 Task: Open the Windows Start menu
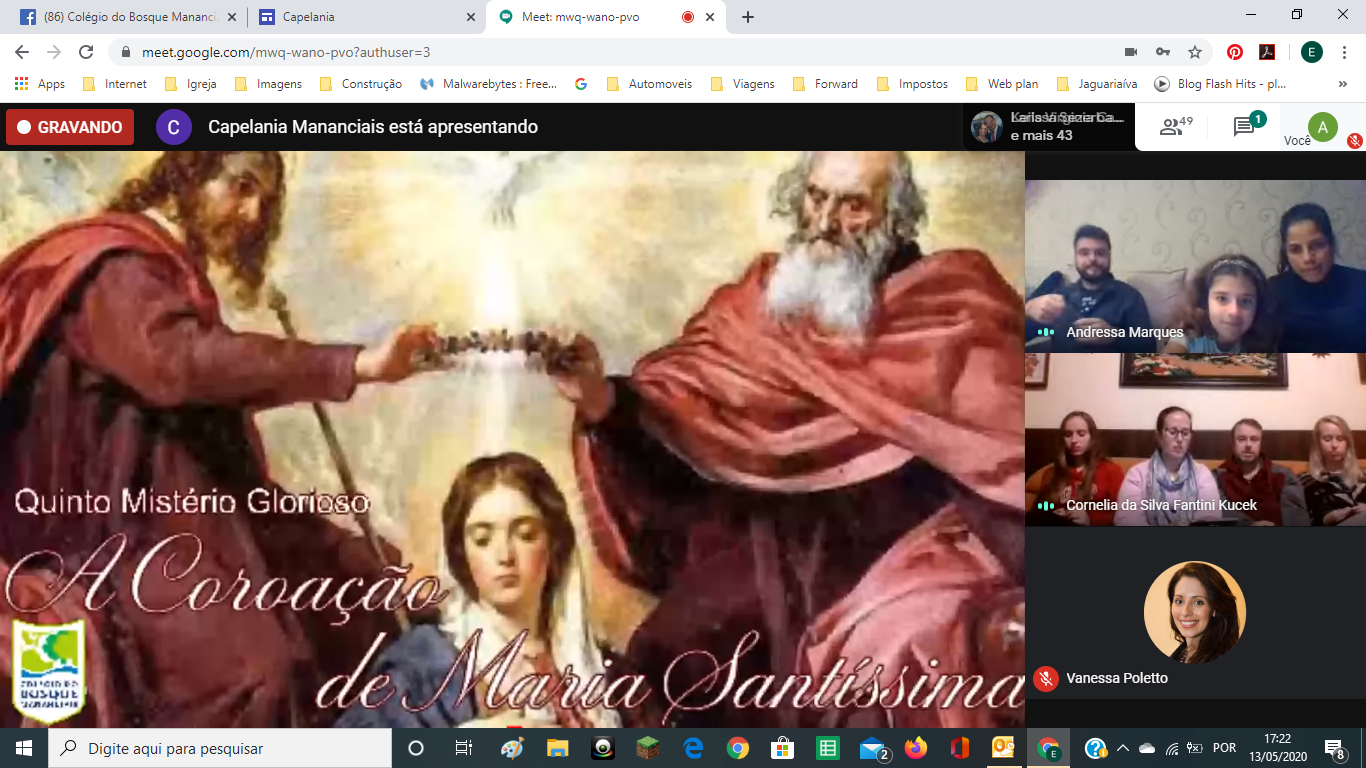coord(24,748)
